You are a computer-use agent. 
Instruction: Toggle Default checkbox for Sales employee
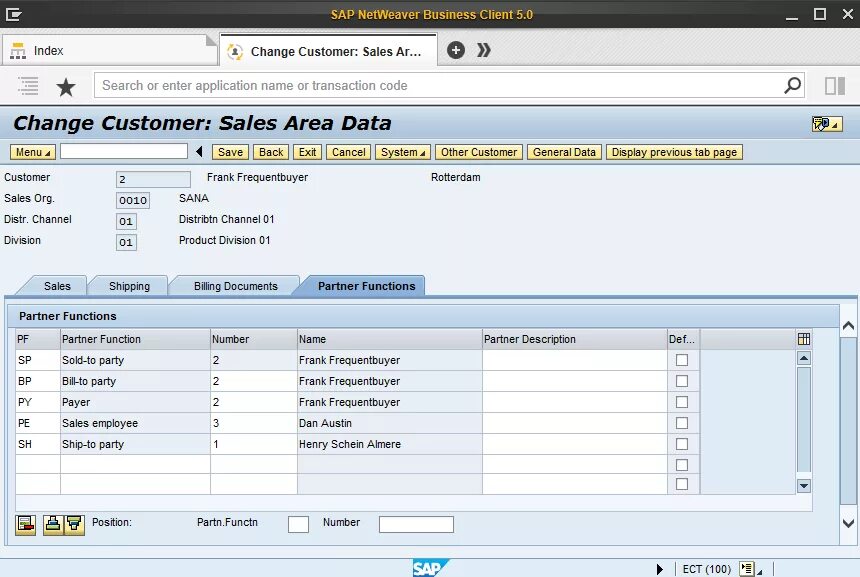point(682,423)
